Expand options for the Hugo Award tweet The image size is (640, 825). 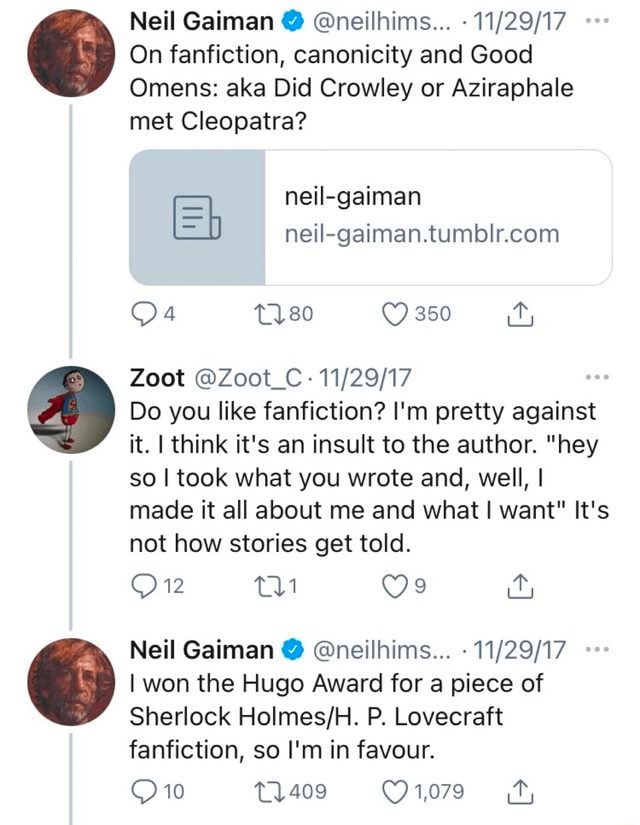[596, 651]
